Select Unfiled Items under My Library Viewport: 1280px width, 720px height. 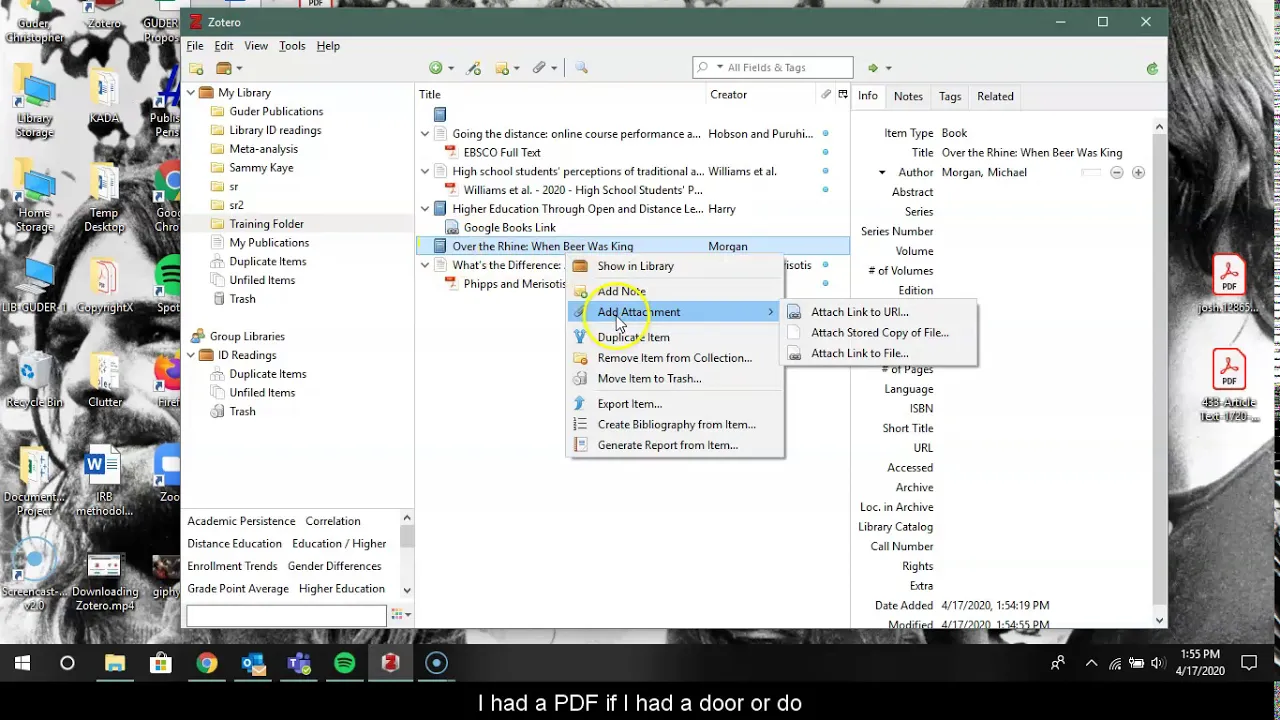point(262,280)
